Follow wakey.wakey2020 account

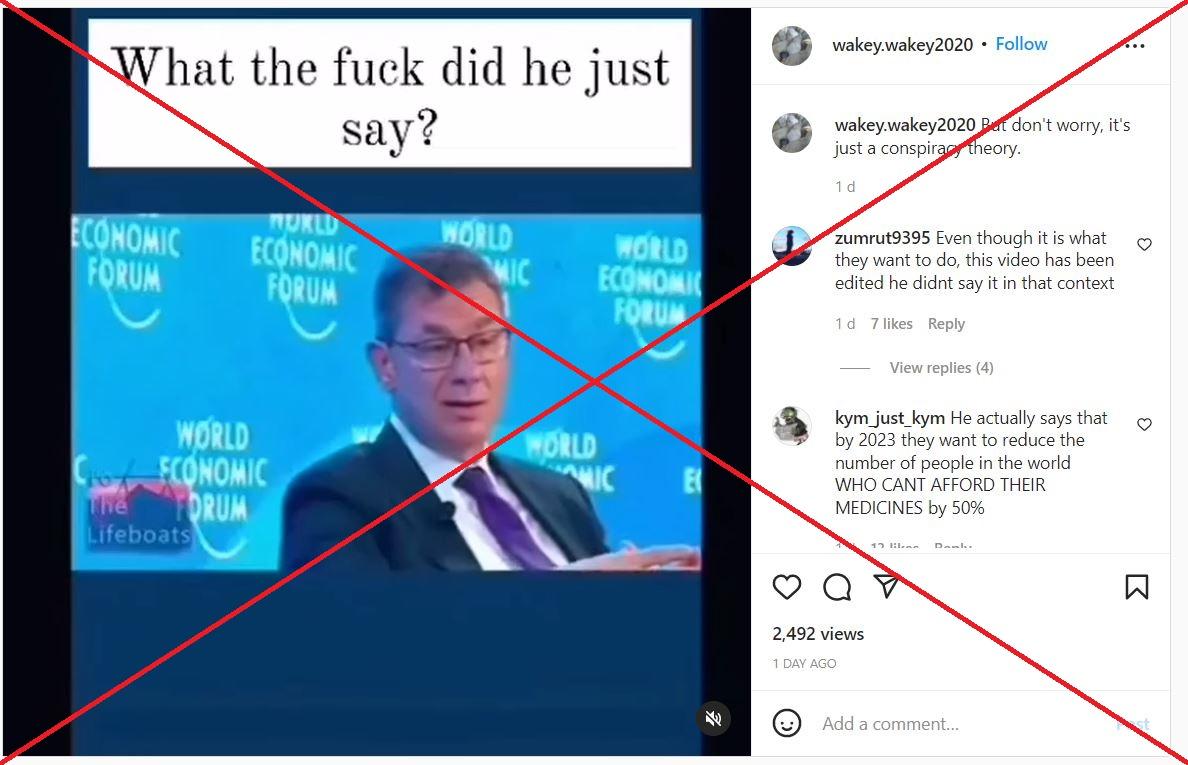click(1021, 44)
